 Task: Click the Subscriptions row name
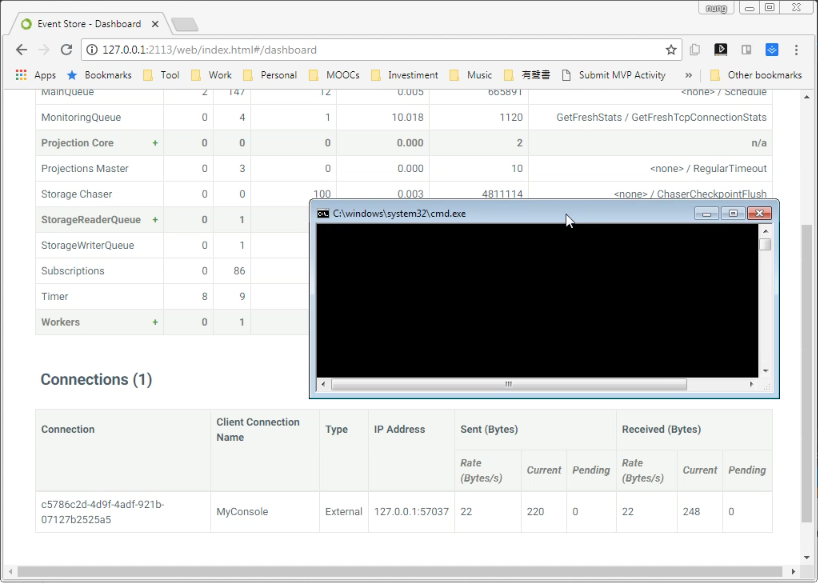pos(73,271)
